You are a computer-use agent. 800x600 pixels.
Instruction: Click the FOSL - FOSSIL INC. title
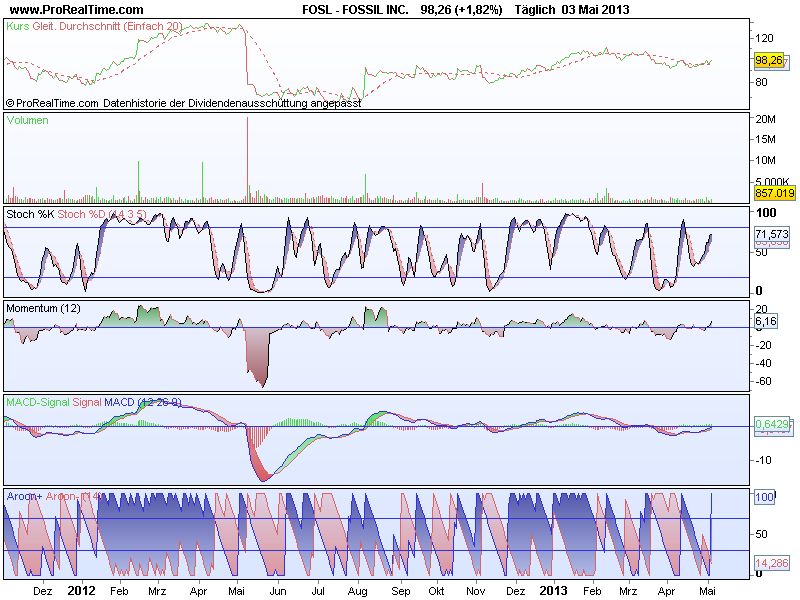point(355,10)
